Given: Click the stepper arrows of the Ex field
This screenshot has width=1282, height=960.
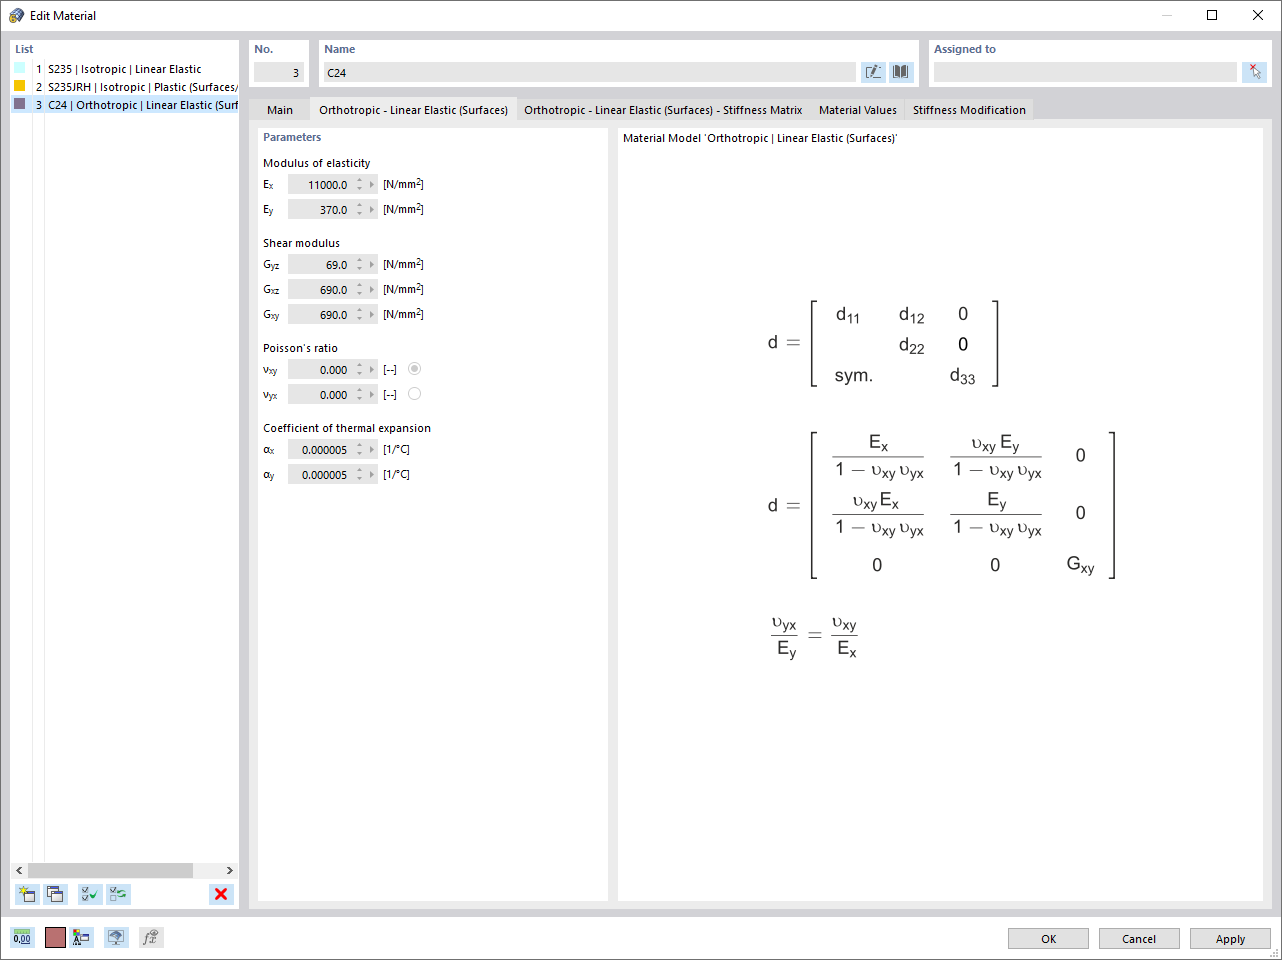Looking at the screenshot, I should [x=360, y=185].
